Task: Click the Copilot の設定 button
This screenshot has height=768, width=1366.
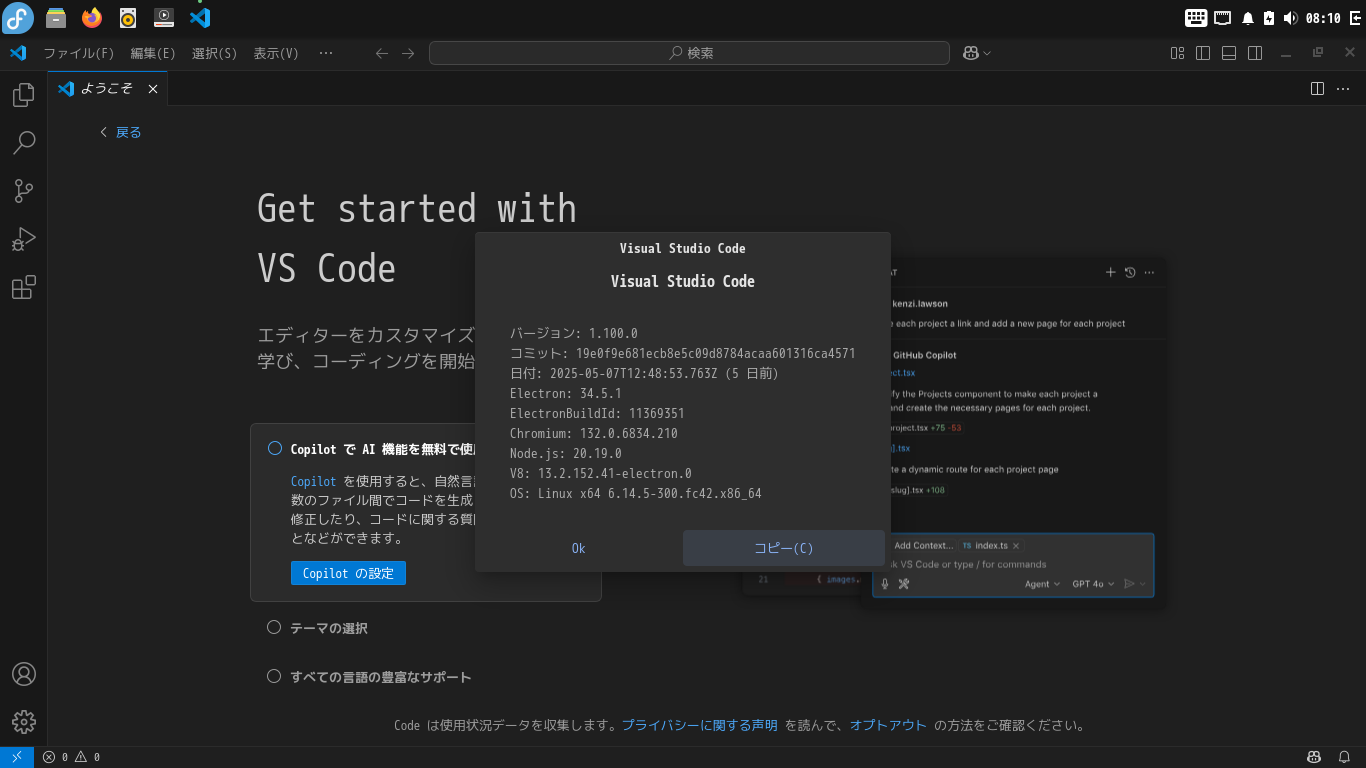Action: point(348,573)
